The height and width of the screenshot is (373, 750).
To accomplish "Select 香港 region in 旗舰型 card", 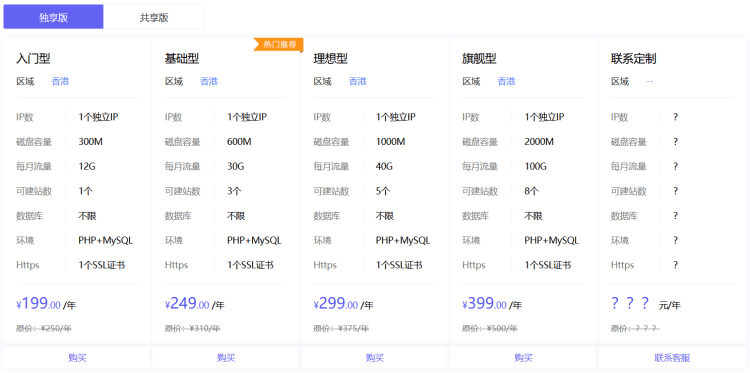I will 507,82.
